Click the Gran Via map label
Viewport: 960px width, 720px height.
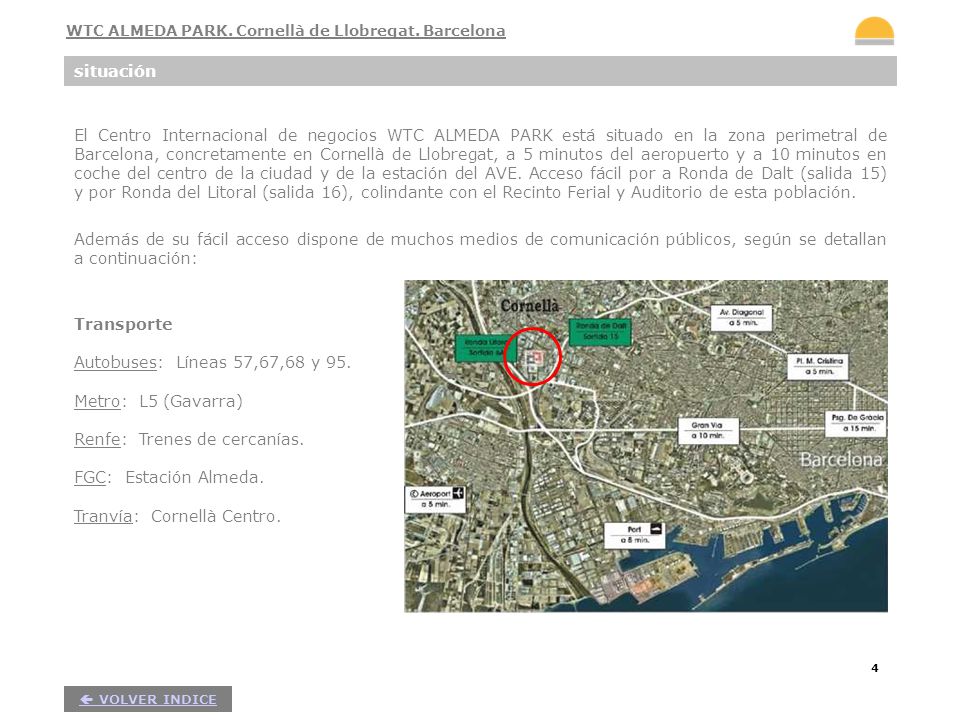[708, 430]
